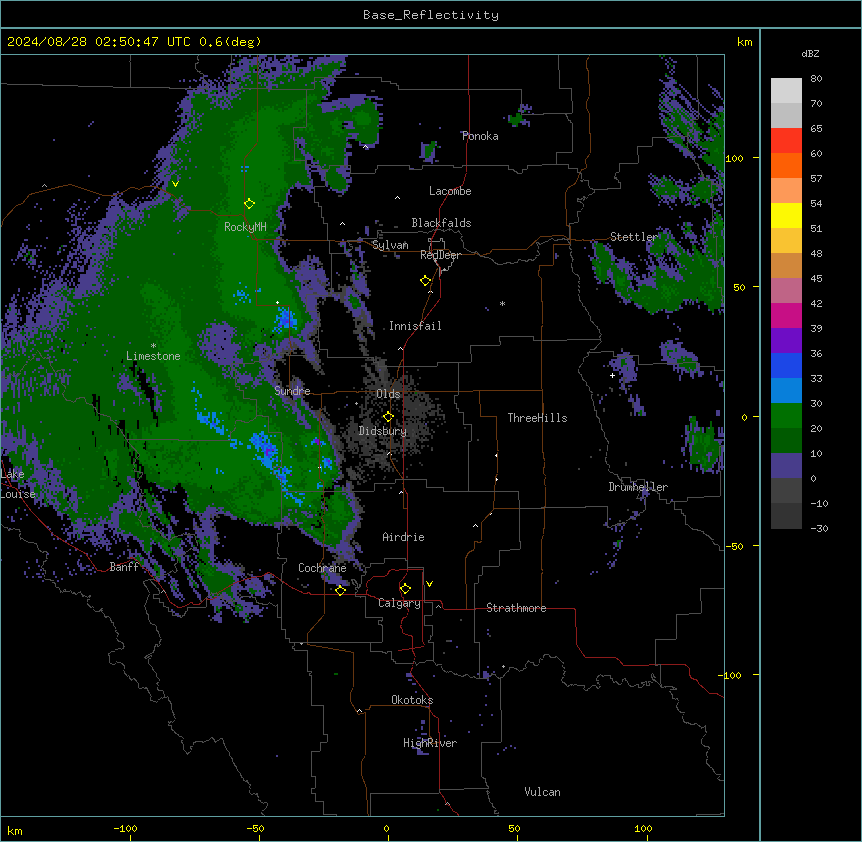Click the km unit label at top right
Image resolution: width=862 pixels, height=842 pixels.
coord(744,42)
